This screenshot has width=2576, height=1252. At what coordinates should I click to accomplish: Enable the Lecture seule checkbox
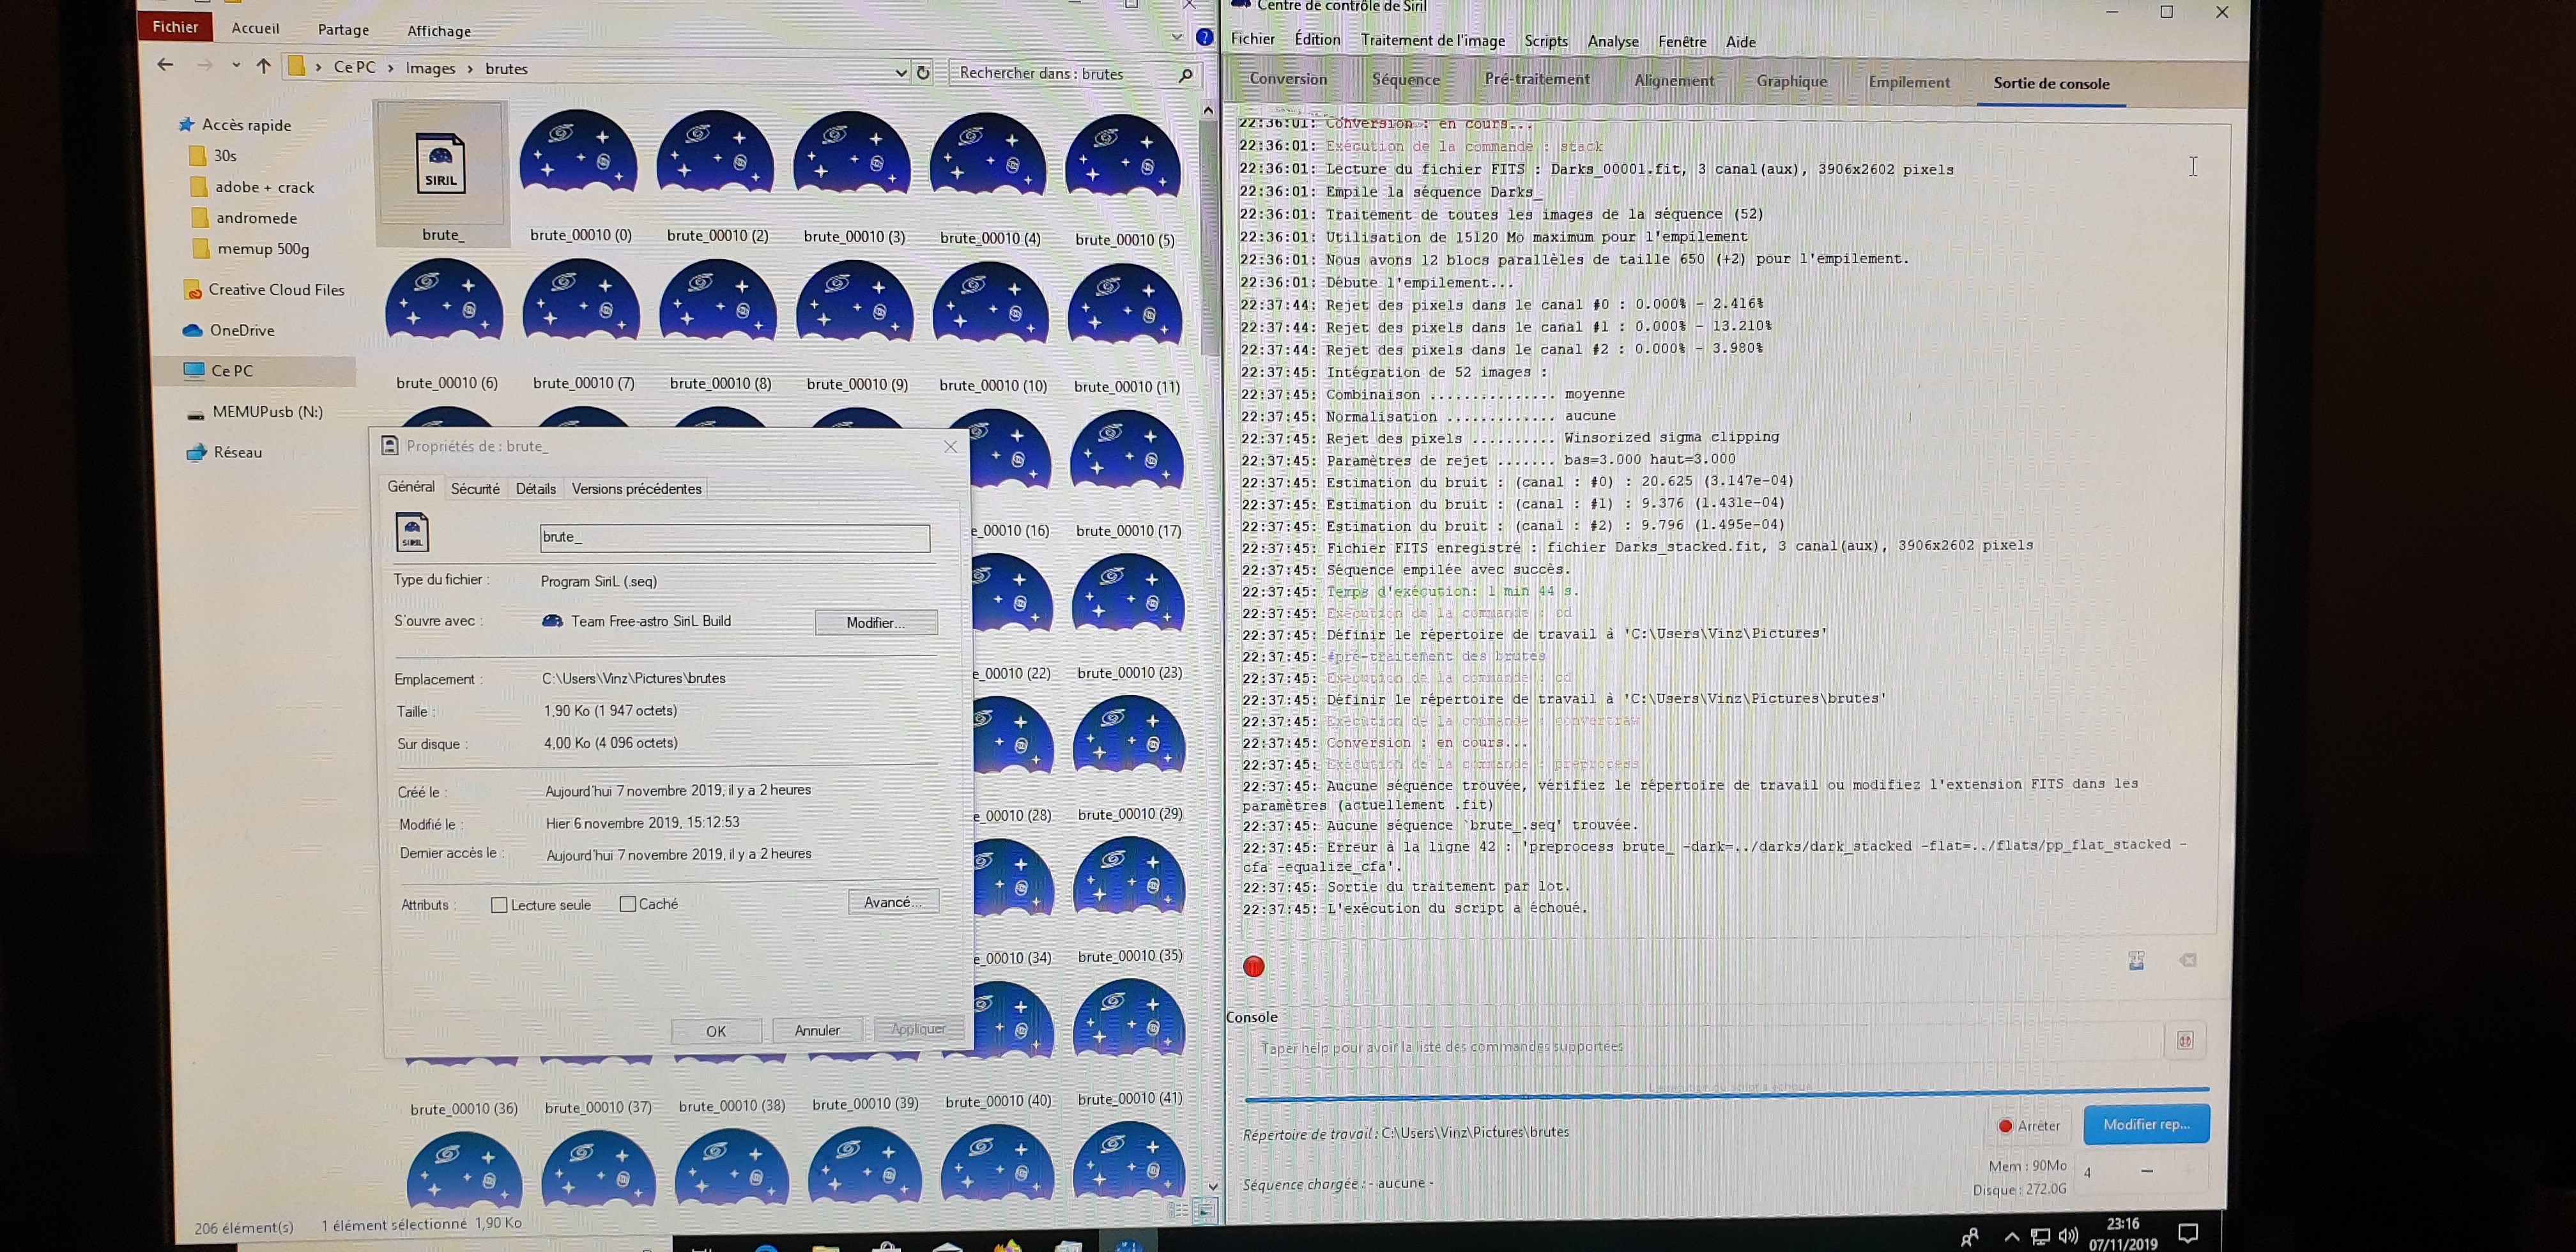click(499, 905)
